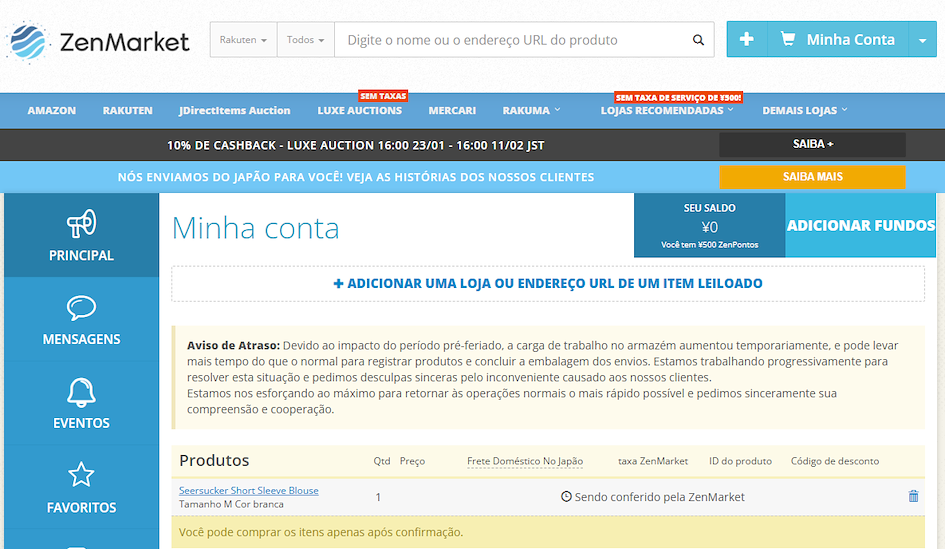Open JDirectItems Auction menu item
Image resolution: width=945 pixels, height=549 pixels.
click(x=234, y=110)
